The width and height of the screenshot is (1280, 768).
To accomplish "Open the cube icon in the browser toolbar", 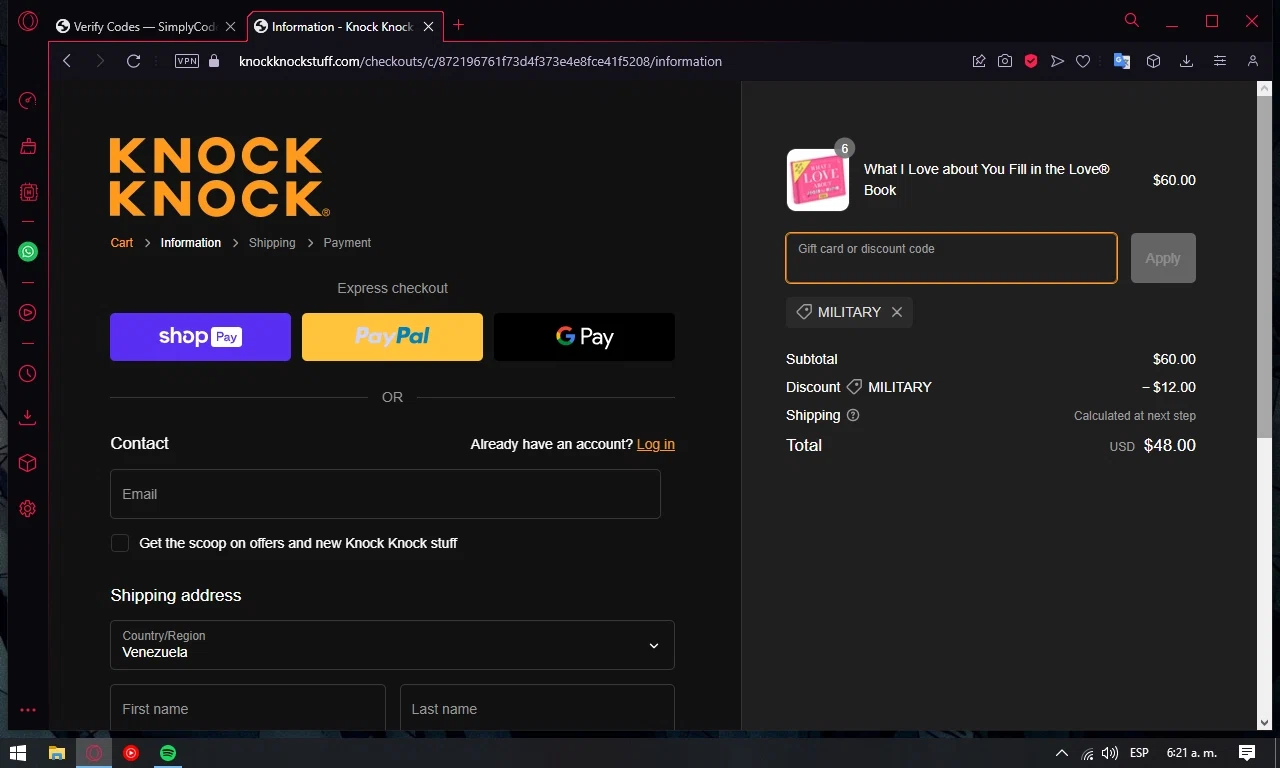I will pos(1153,61).
